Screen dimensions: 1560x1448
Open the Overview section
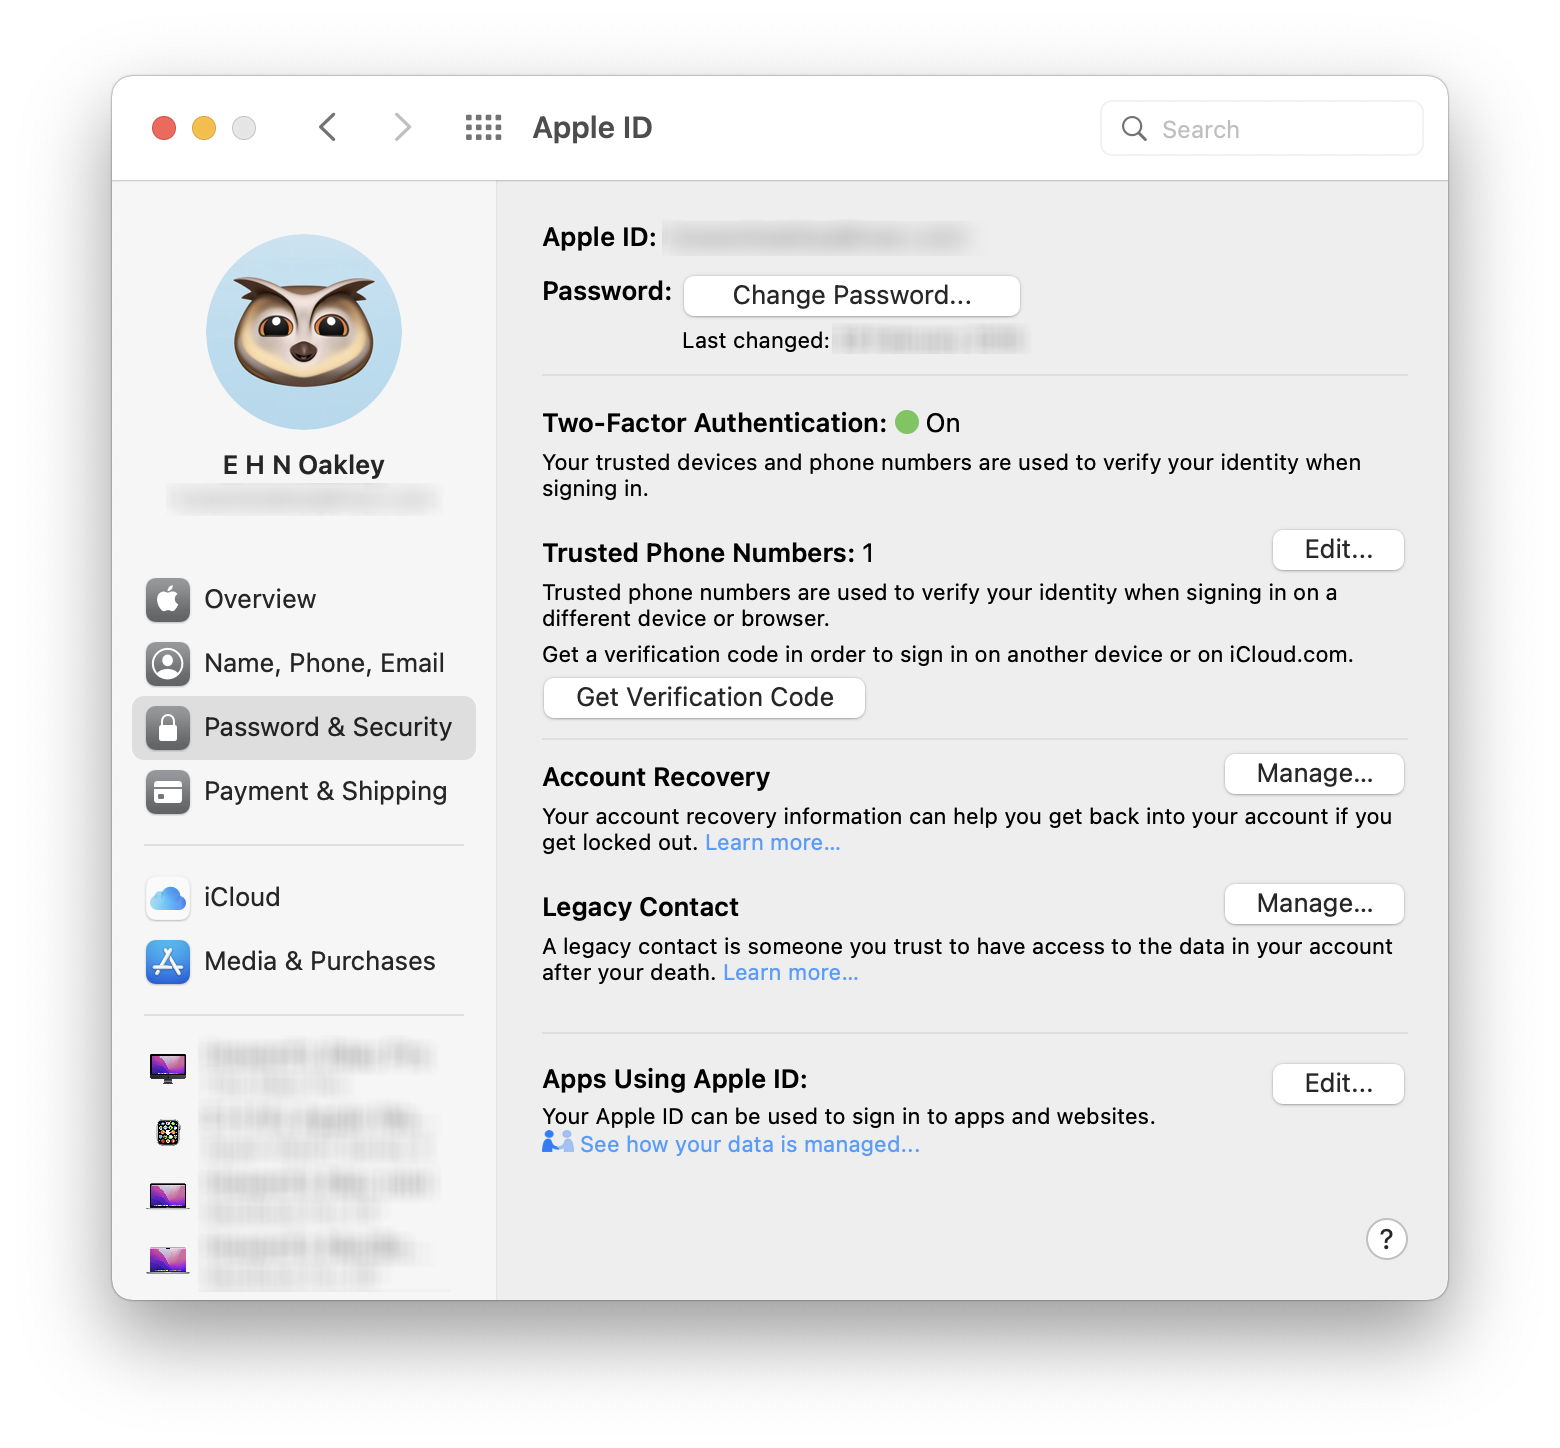(x=259, y=599)
